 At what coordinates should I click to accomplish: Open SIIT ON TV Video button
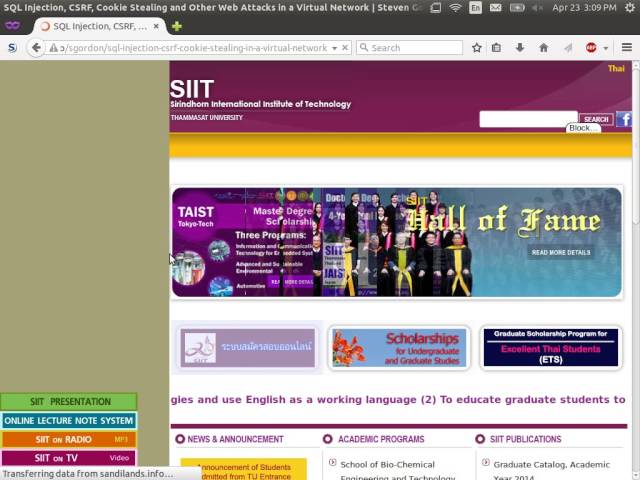69,458
